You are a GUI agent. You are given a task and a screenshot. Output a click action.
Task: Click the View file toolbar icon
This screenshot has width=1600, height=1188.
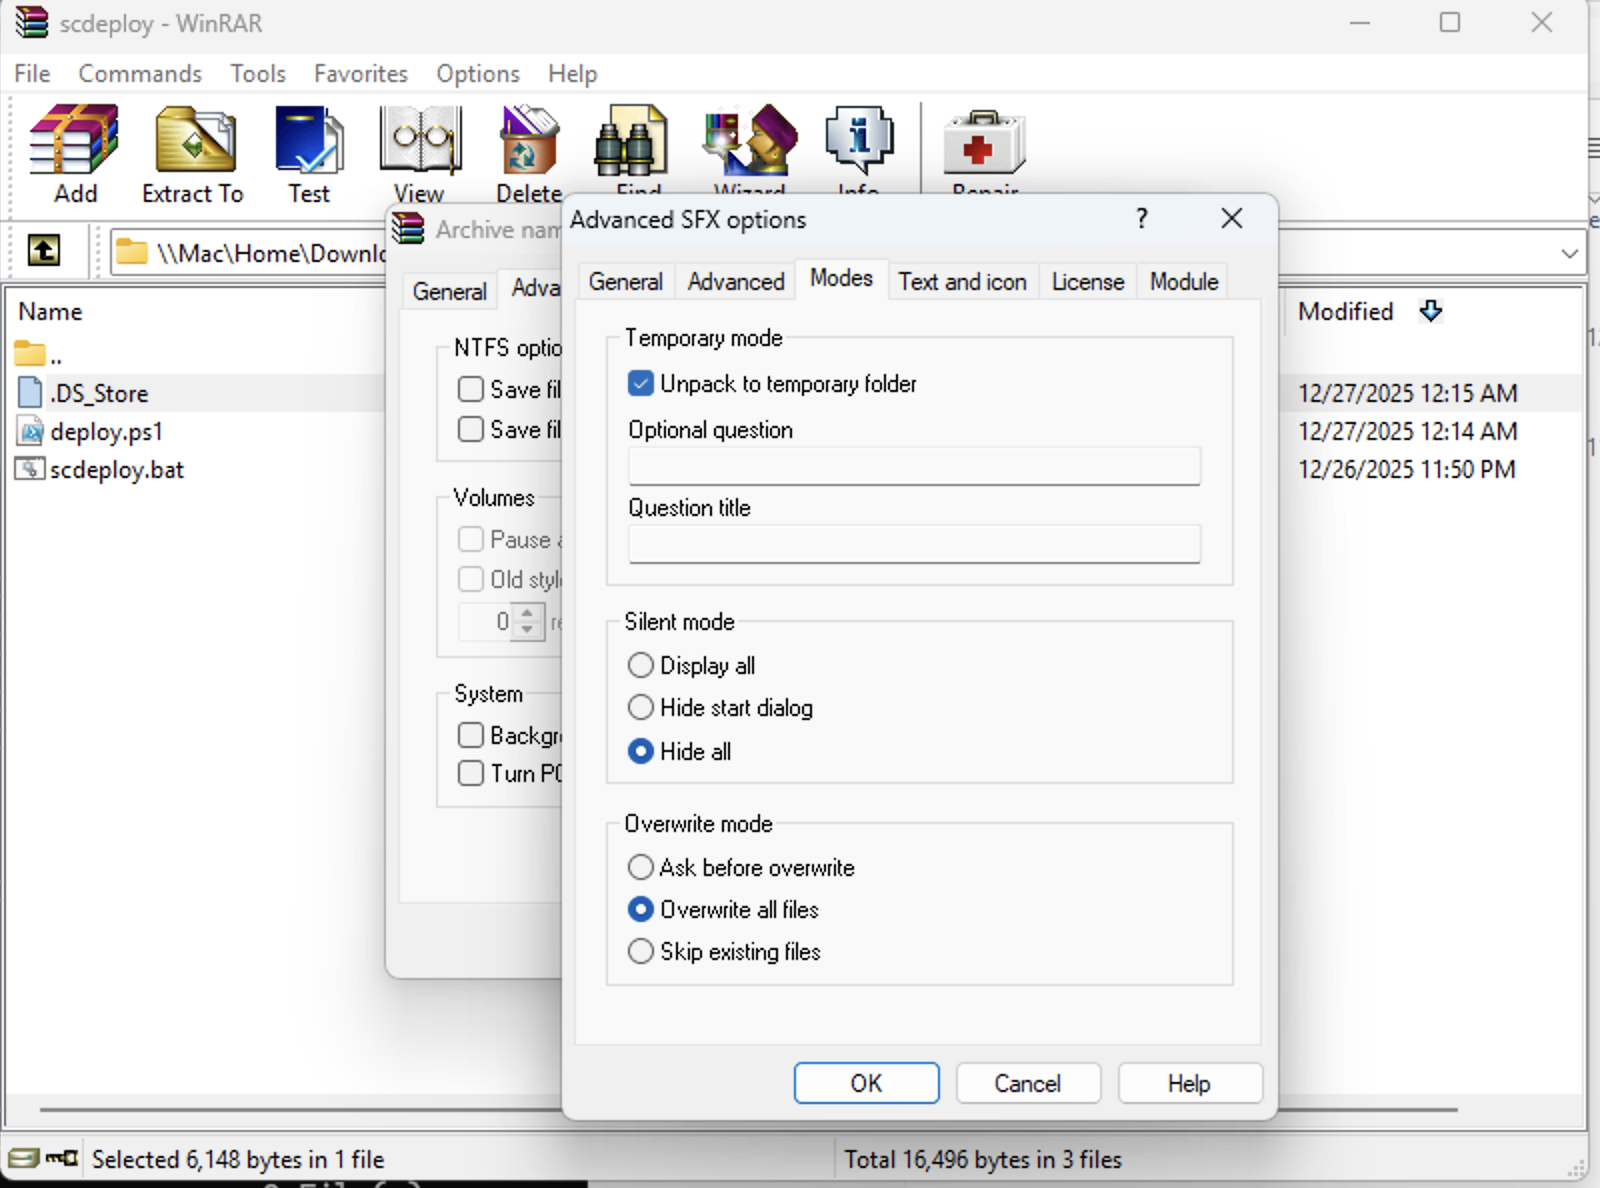419,143
